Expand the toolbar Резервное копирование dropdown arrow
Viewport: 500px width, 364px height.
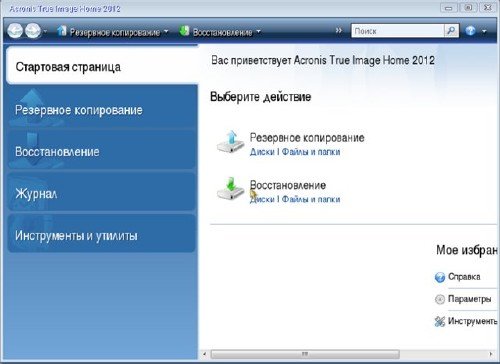pos(166,32)
